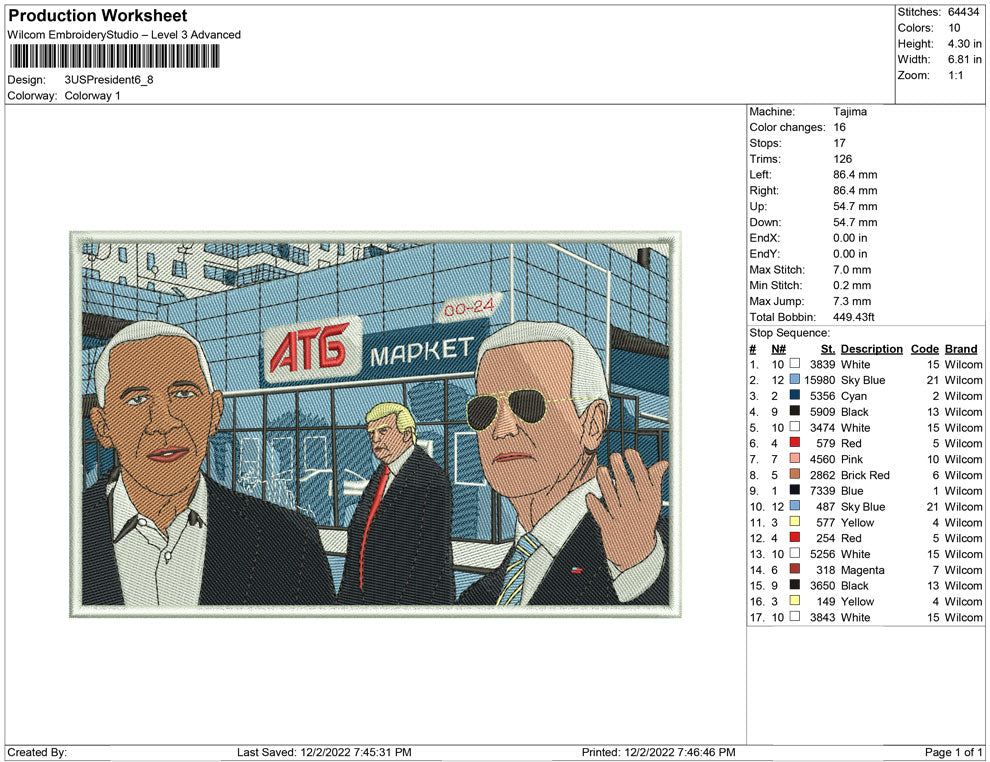Click the 'N#' column header
The height and width of the screenshot is (762, 990).
coord(778,349)
